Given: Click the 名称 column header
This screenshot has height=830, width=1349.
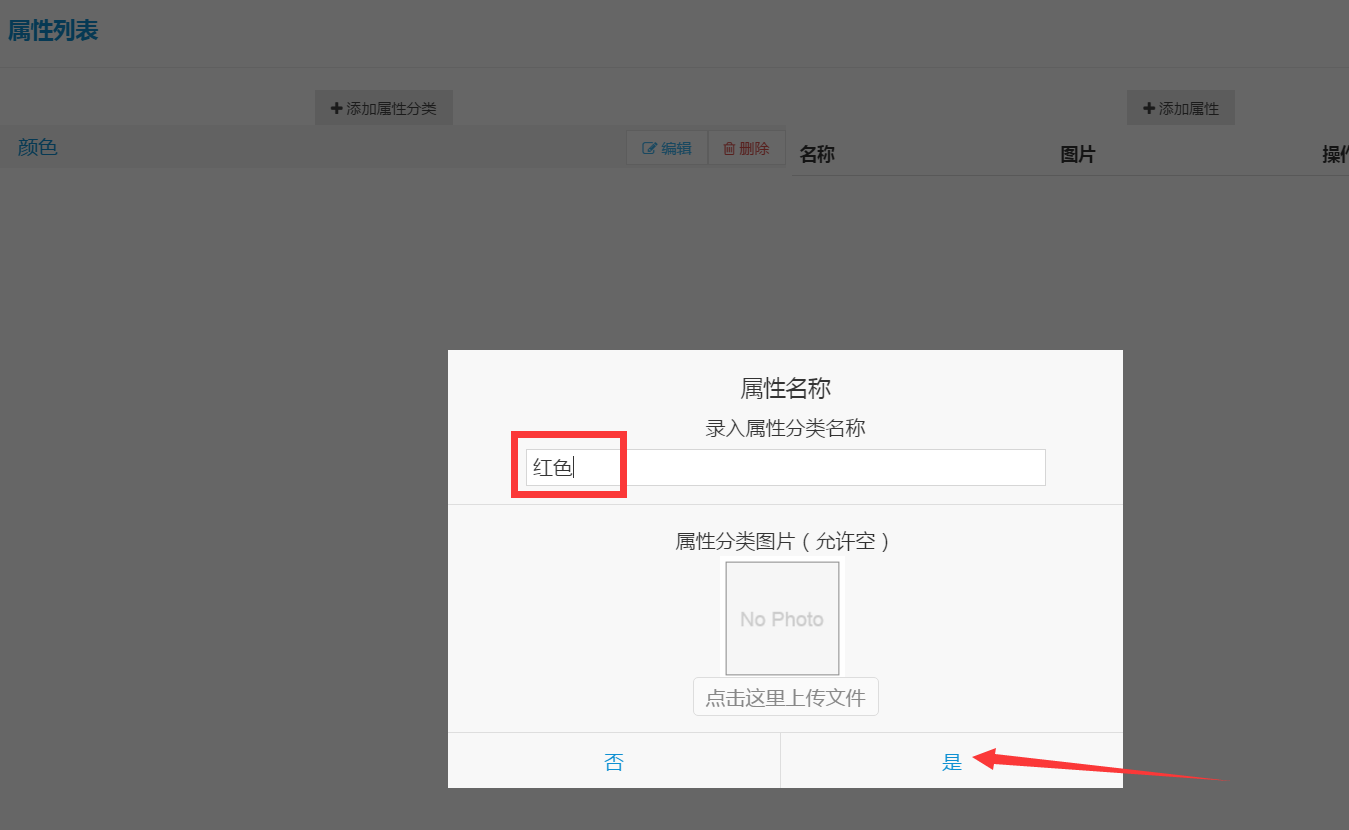Looking at the screenshot, I should (817, 155).
